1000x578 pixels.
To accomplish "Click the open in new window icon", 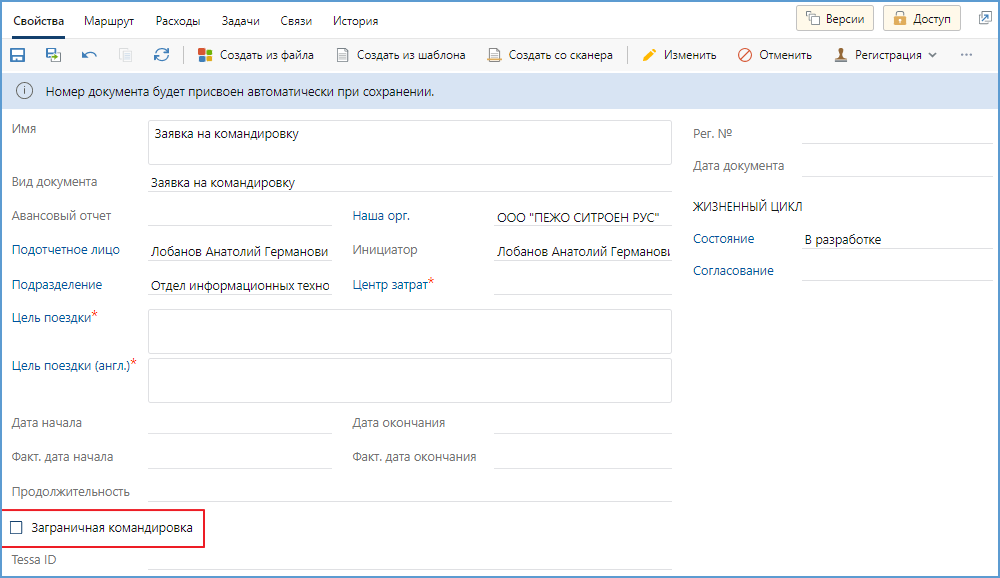I will (x=985, y=18).
